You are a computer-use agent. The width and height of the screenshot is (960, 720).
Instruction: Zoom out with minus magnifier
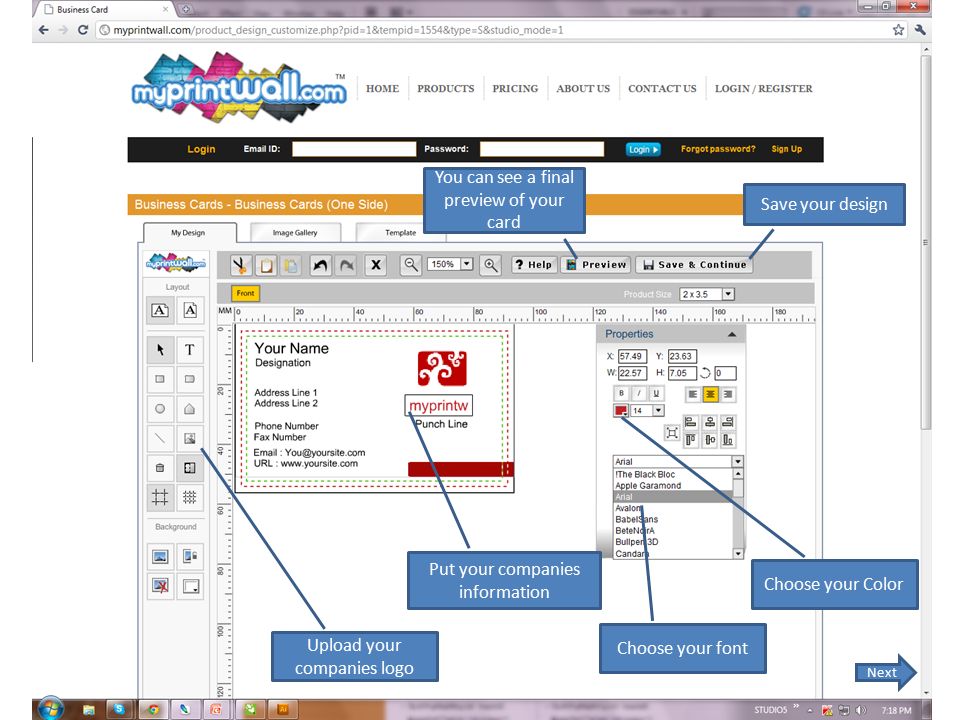point(411,265)
